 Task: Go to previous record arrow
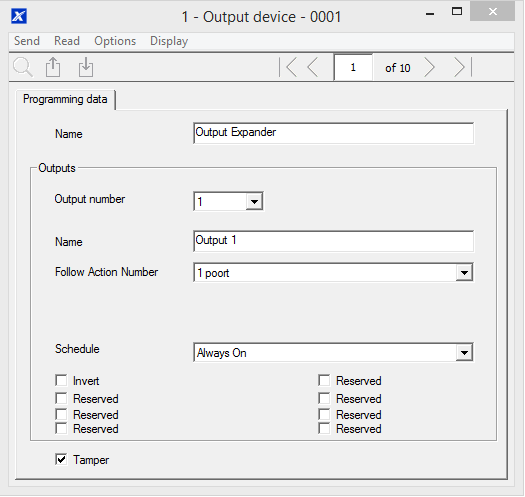point(313,67)
